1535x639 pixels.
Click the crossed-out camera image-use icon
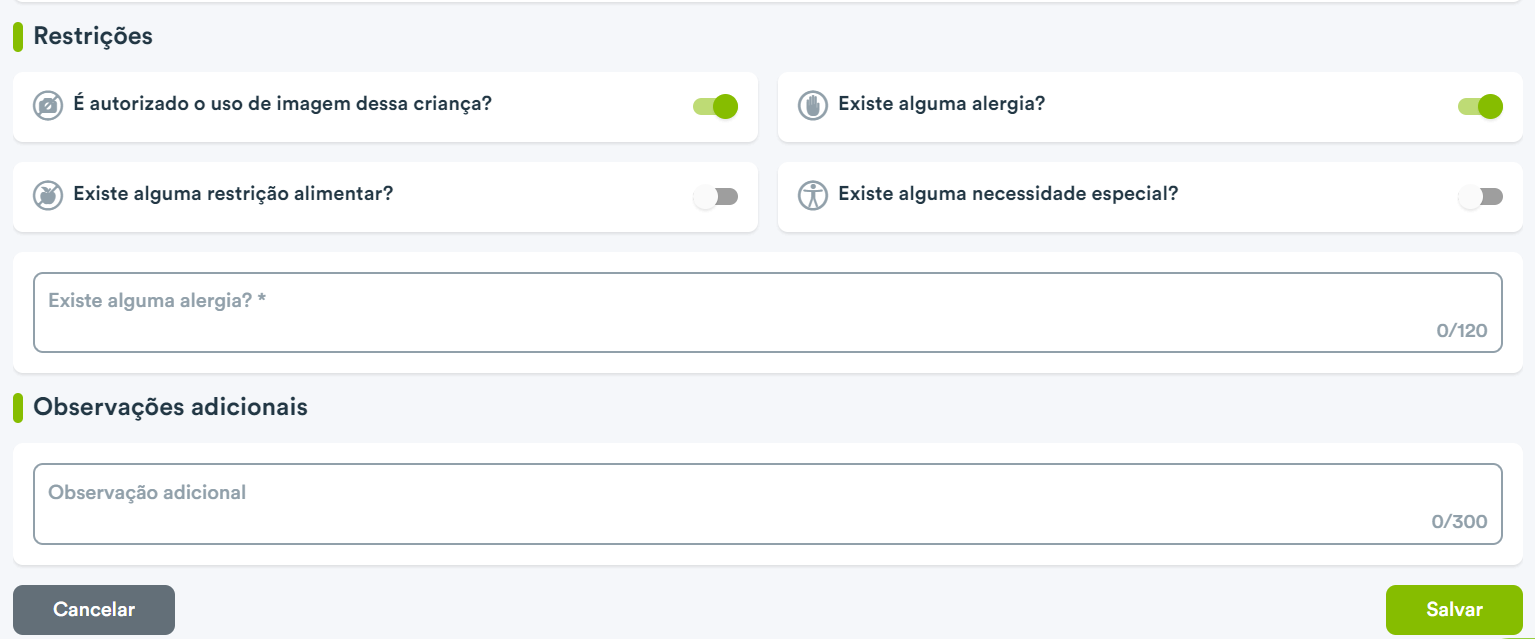click(x=48, y=106)
